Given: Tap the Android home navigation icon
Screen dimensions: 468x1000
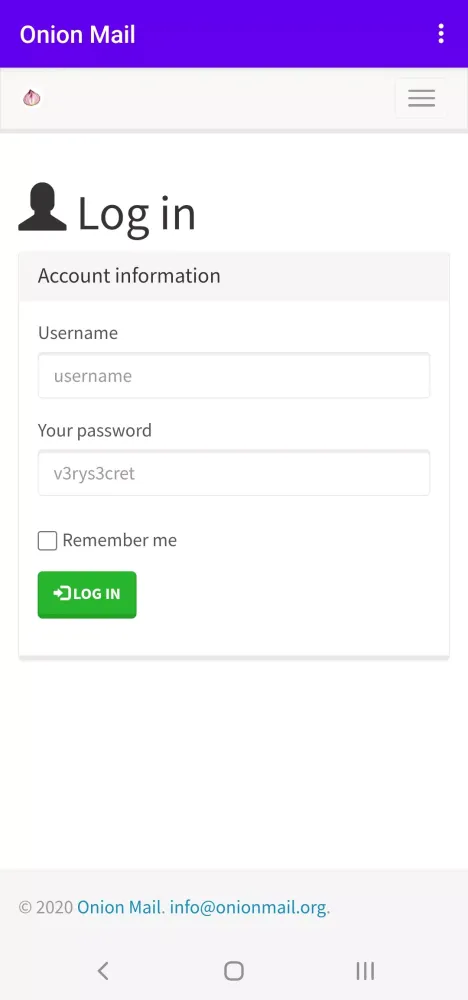Looking at the screenshot, I should 234,971.
